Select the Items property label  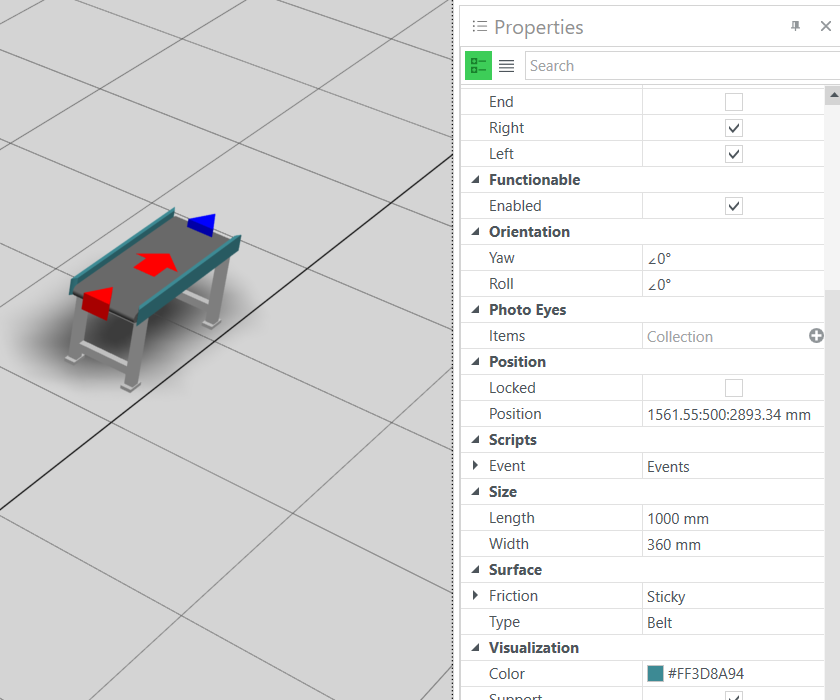click(x=507, y=336)
